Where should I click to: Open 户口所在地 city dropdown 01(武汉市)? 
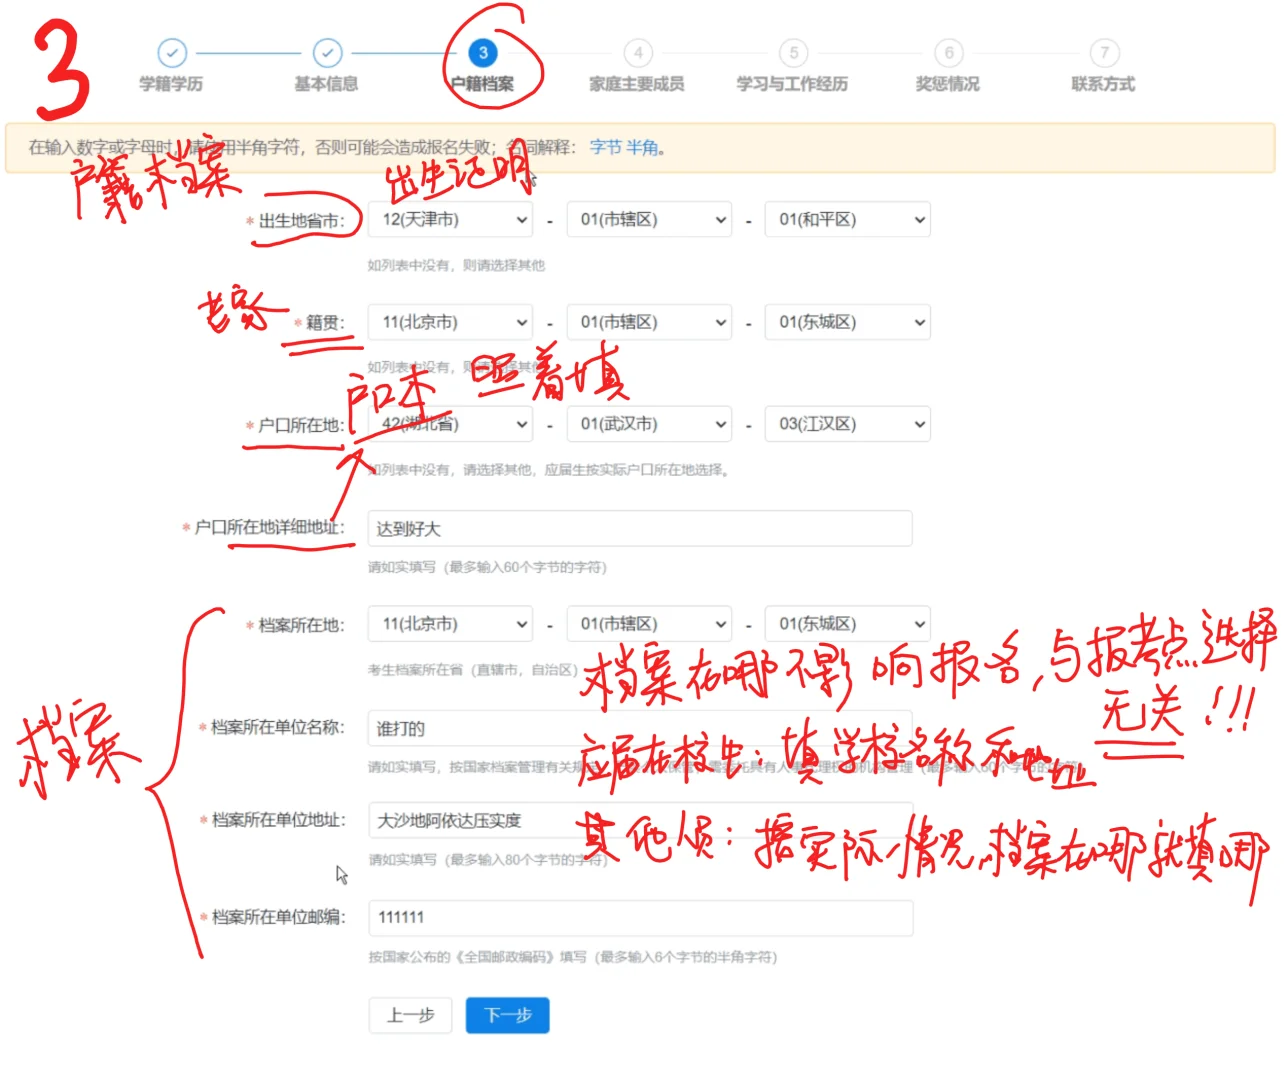649,424
